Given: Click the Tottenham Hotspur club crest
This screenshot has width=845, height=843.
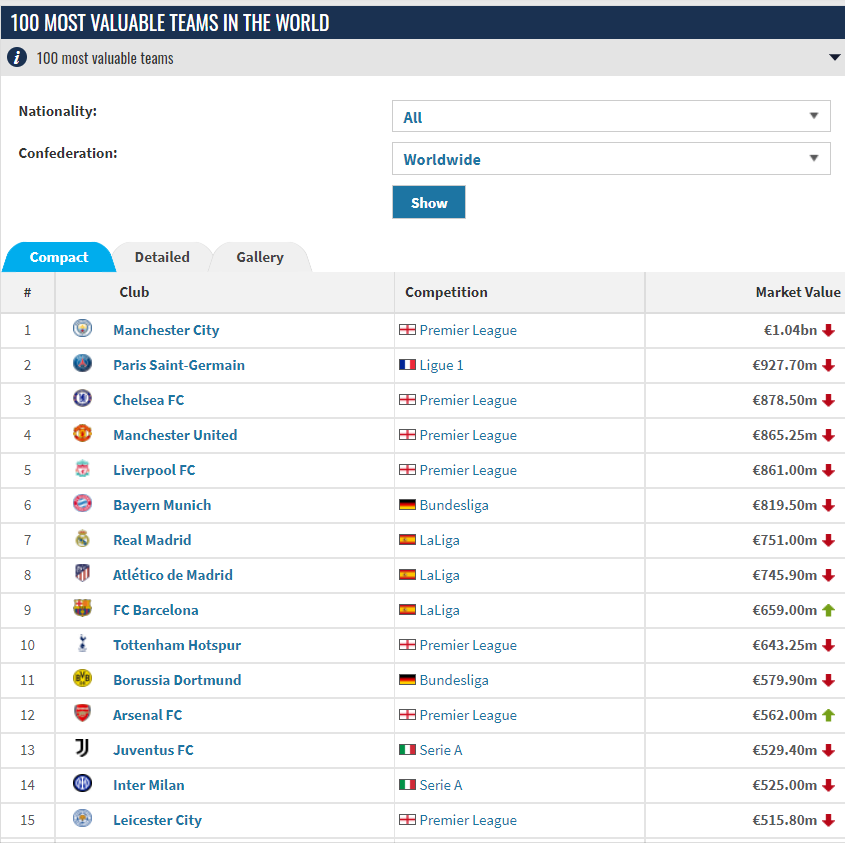Looking at the screenshot, I should coord(82,644).
